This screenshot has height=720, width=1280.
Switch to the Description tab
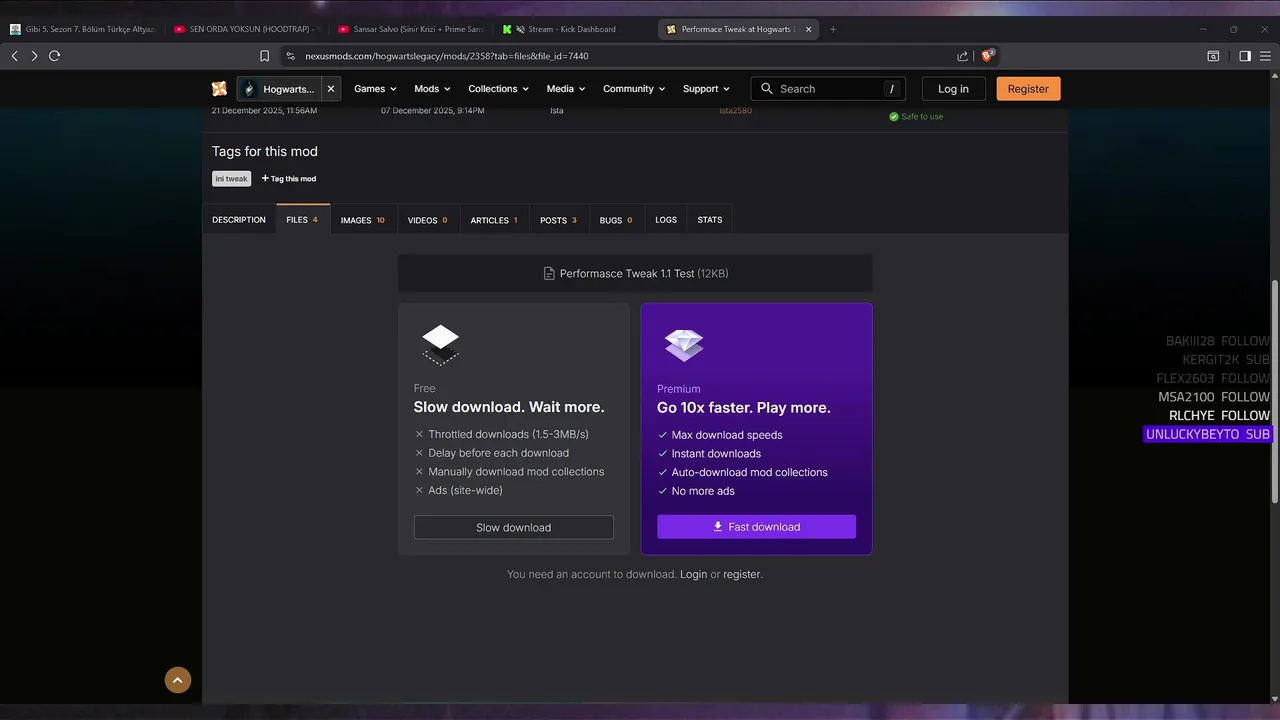tap(239, 220)
